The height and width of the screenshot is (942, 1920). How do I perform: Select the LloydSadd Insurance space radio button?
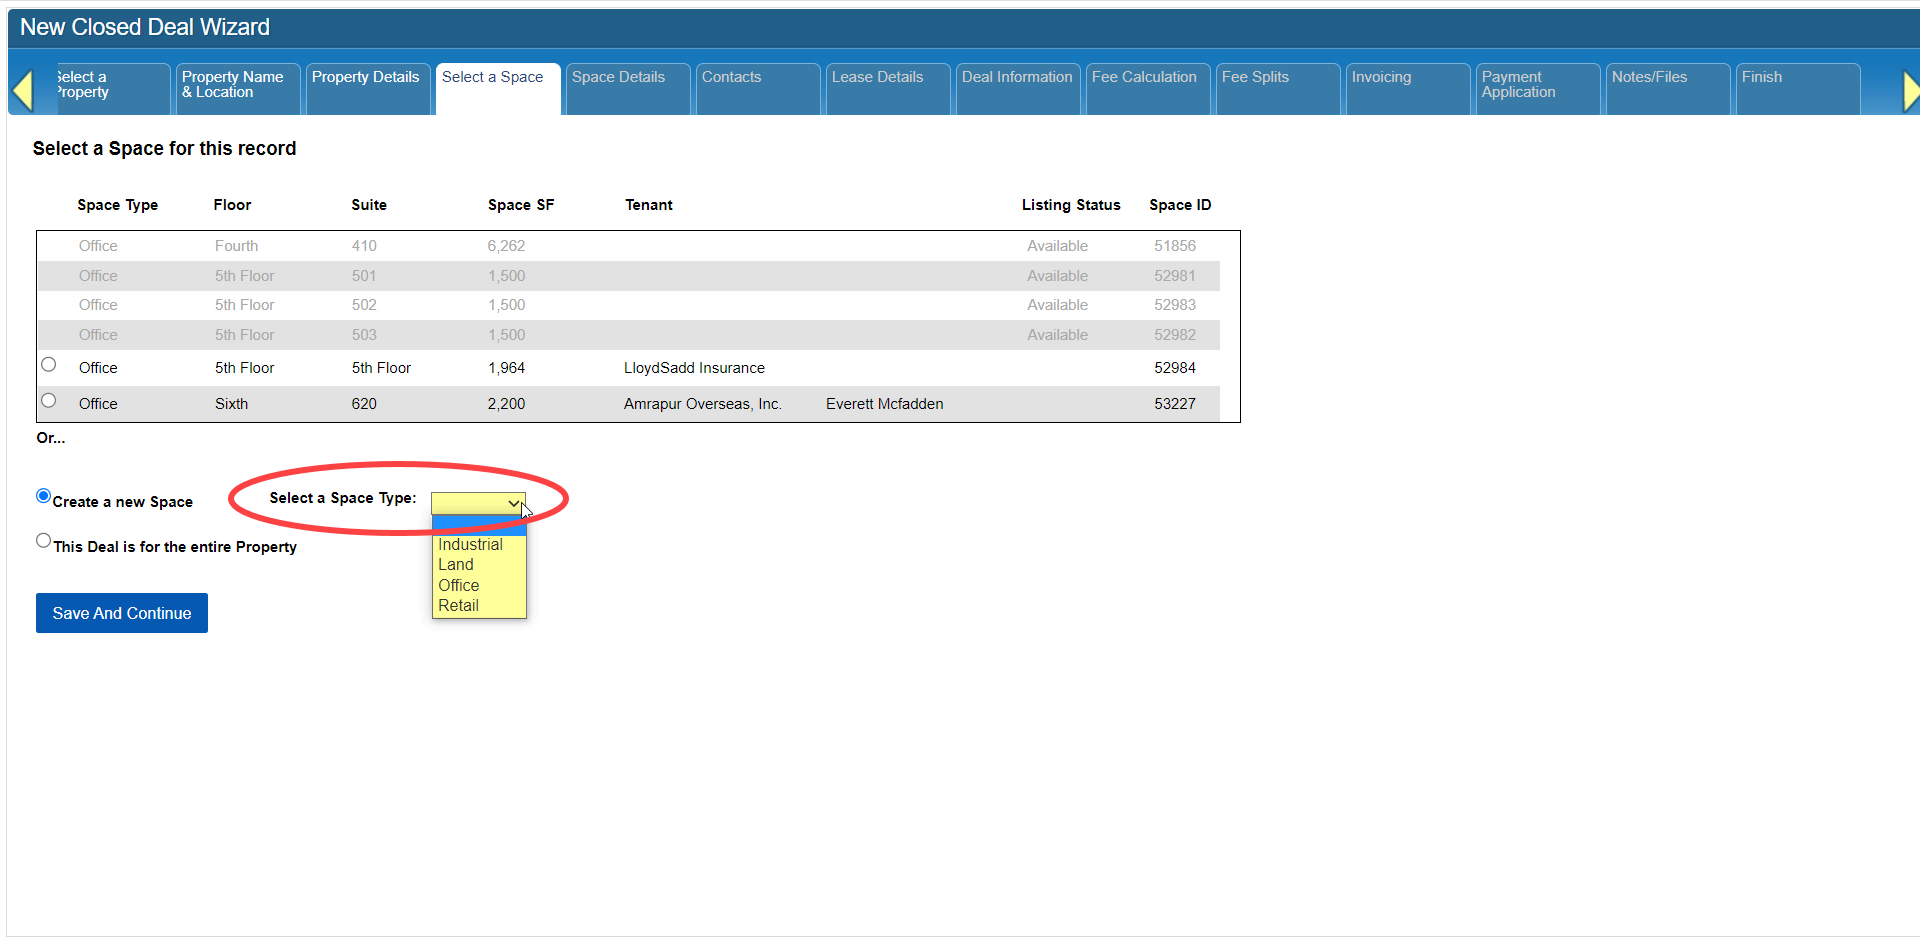48,365
